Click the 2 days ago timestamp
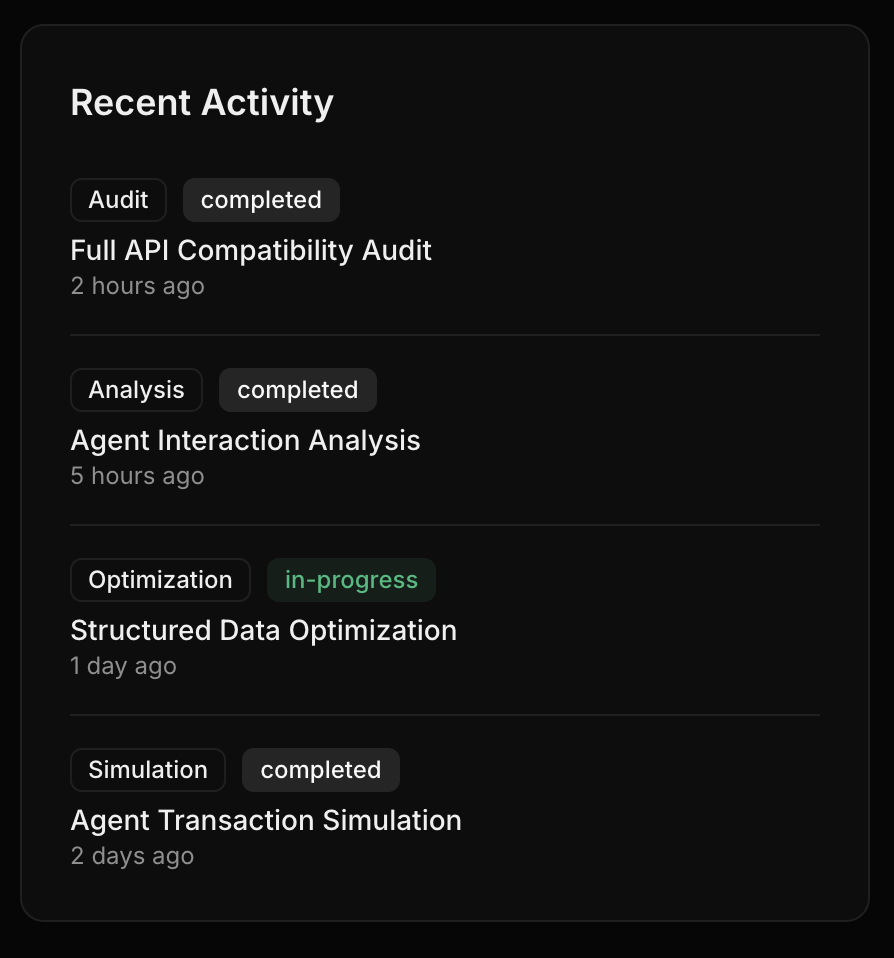The height and width of the screenshot is (958, 894). point(132,856)
